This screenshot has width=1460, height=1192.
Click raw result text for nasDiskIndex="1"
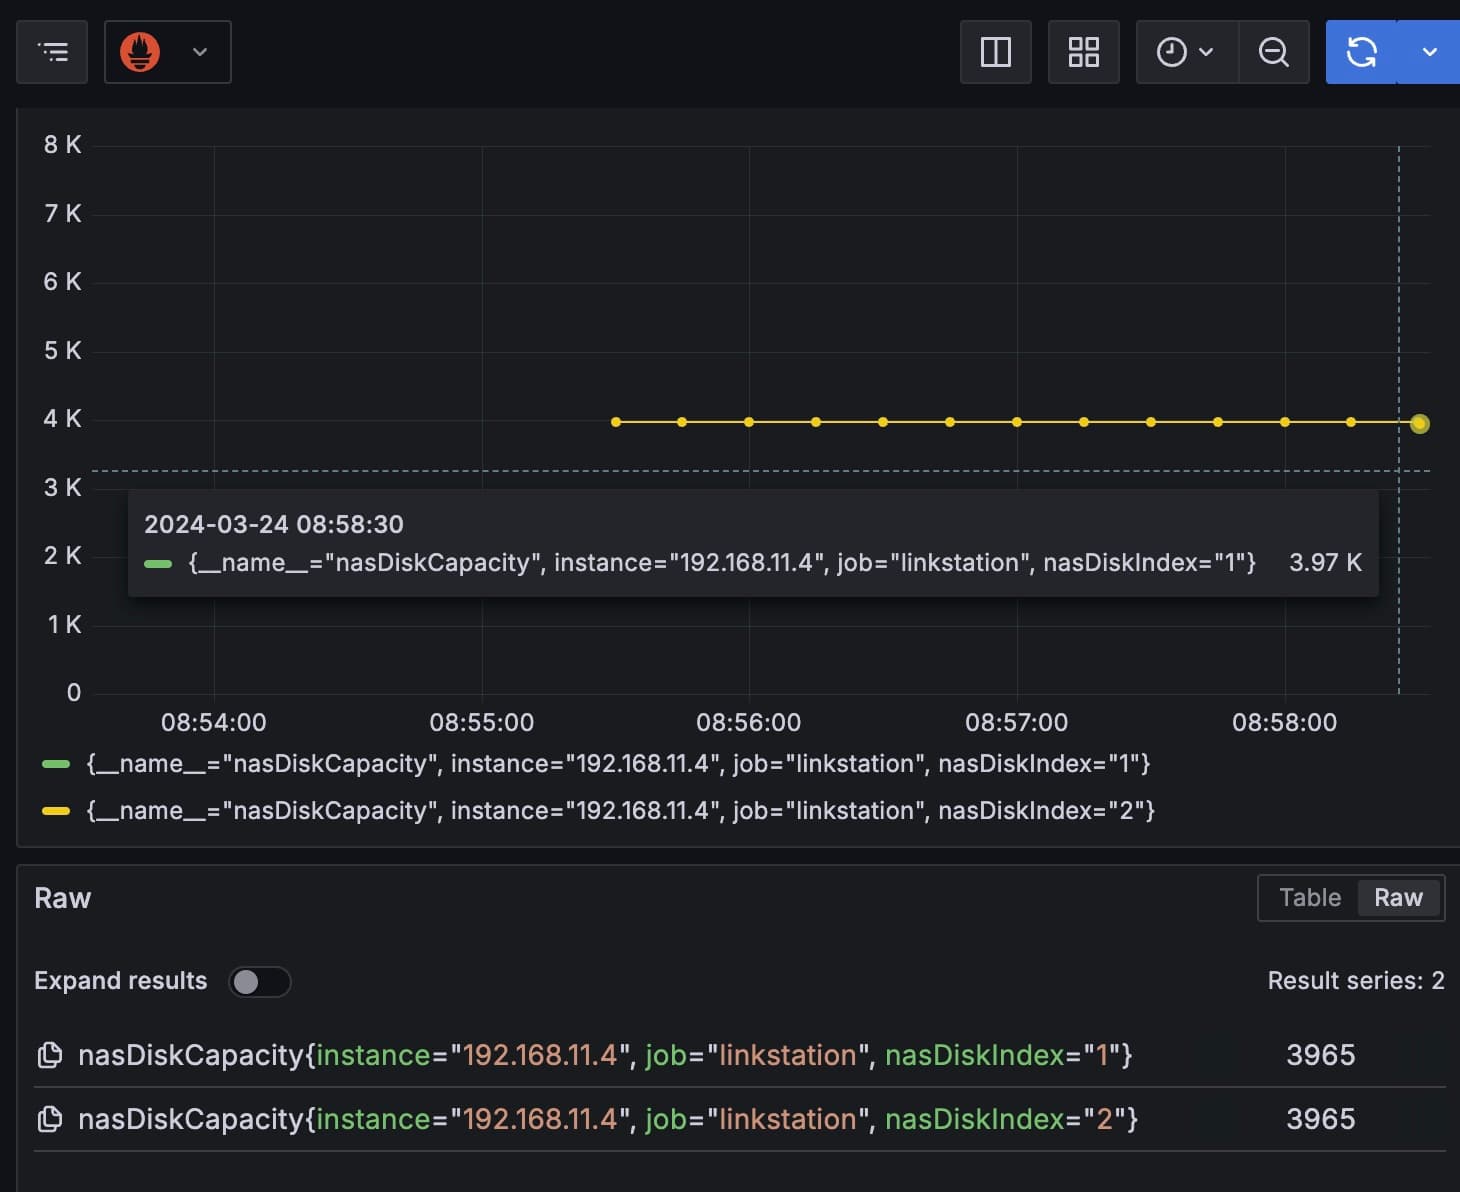click(605, 1055)
